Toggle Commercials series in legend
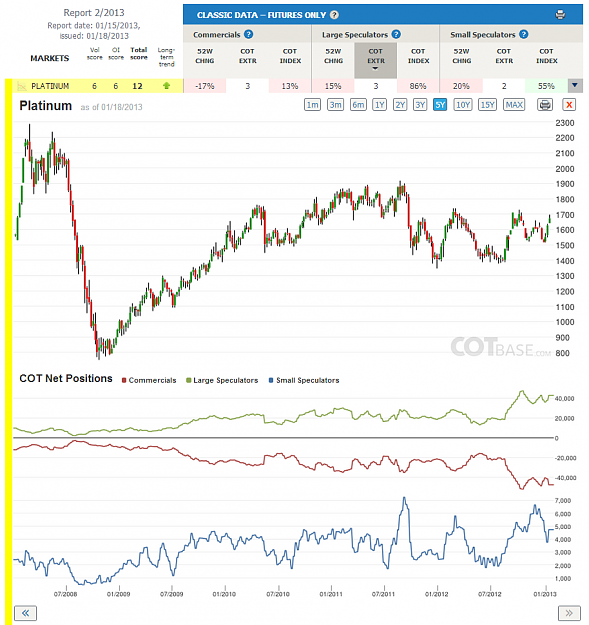Viewport: 589px width, 625px height. click(x=149, y=380)
